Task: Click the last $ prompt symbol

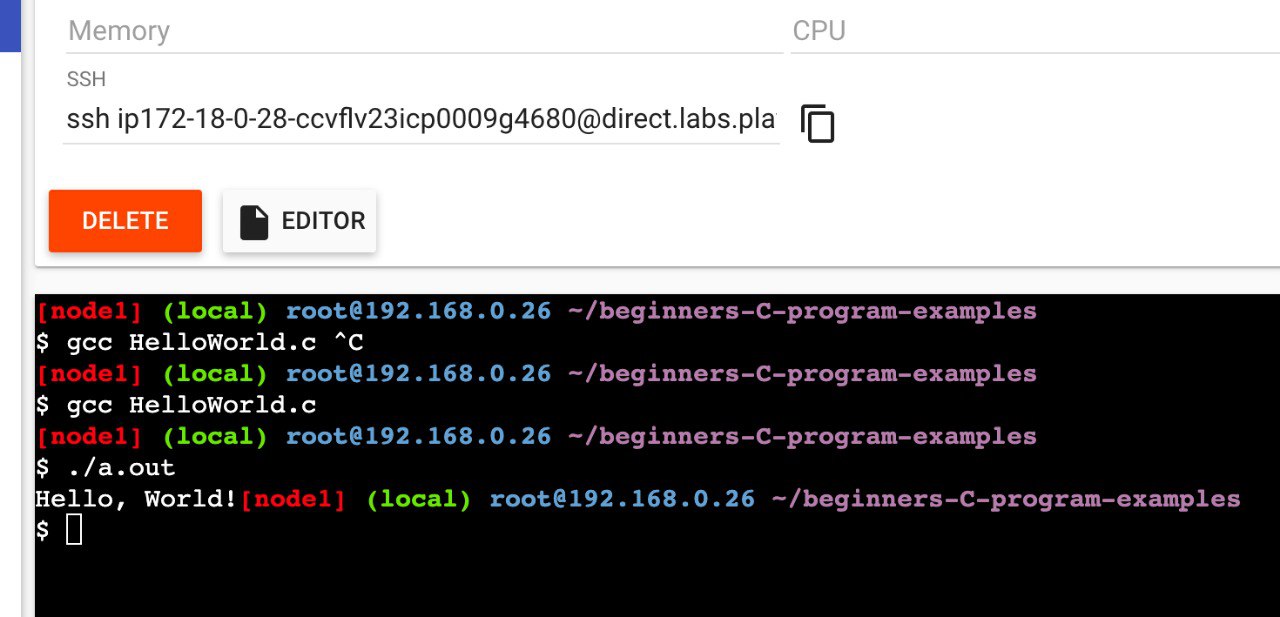Action: [x=42, y=530]
